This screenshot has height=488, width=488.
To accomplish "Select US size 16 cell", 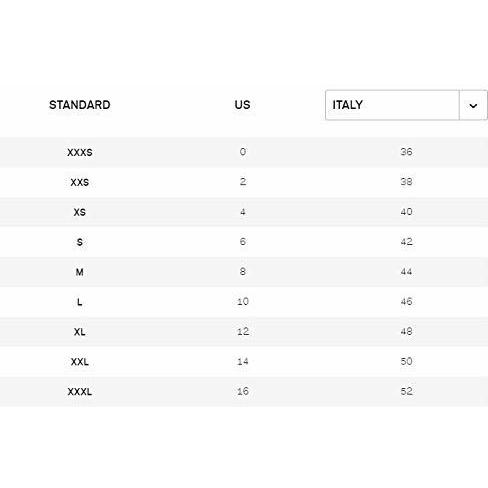I will pos(243,391).
